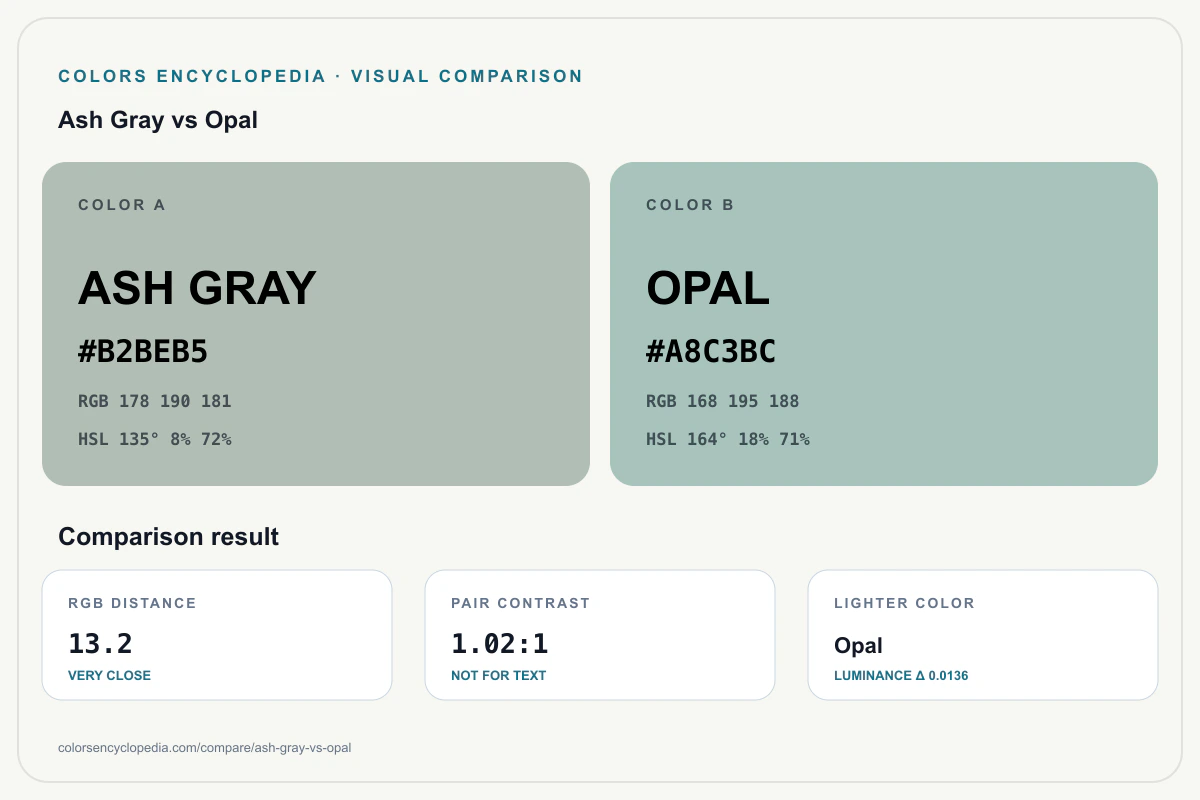
Task: Click the 'PAIR CONTRAST' card label
Action: click(x=520, y=603)
